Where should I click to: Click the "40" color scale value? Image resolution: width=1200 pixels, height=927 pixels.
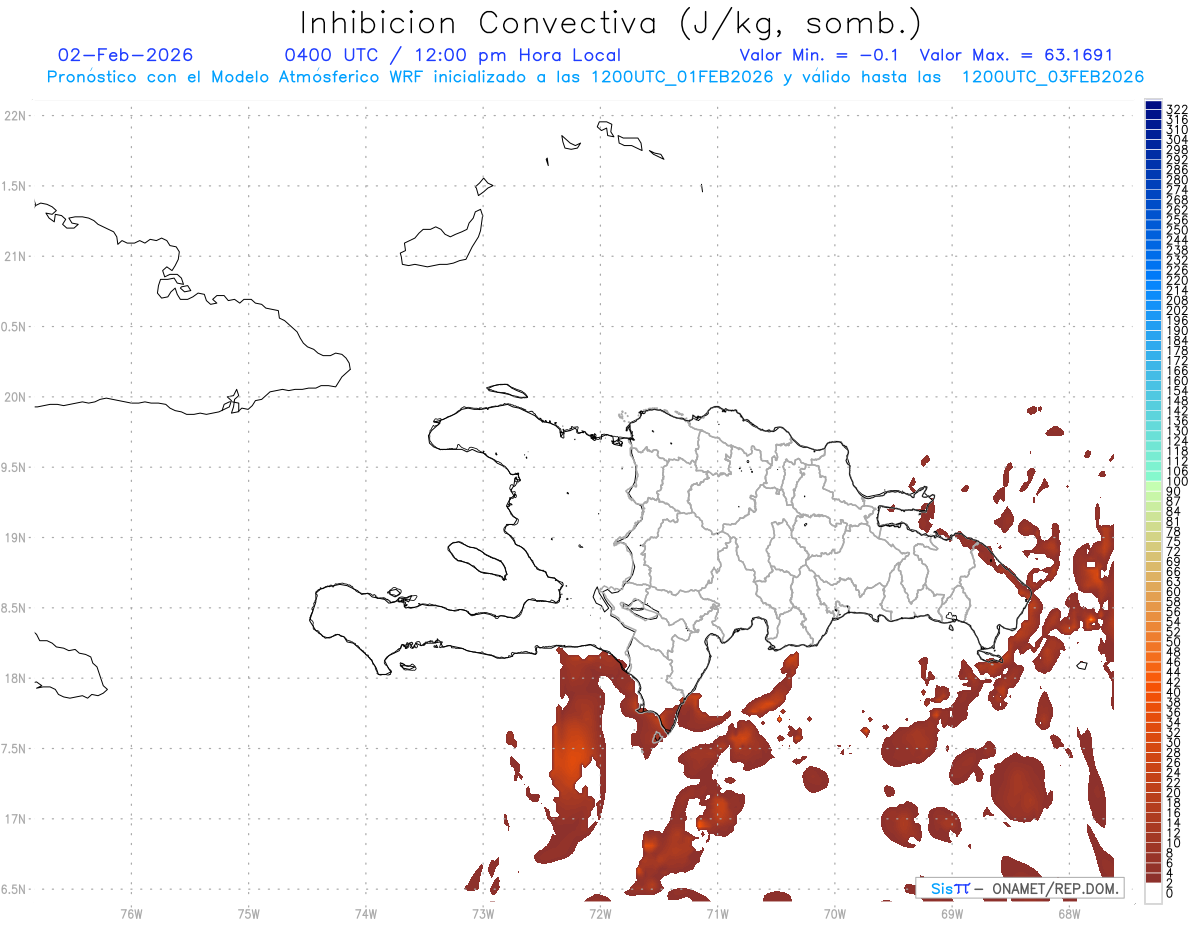(1174, 692)
